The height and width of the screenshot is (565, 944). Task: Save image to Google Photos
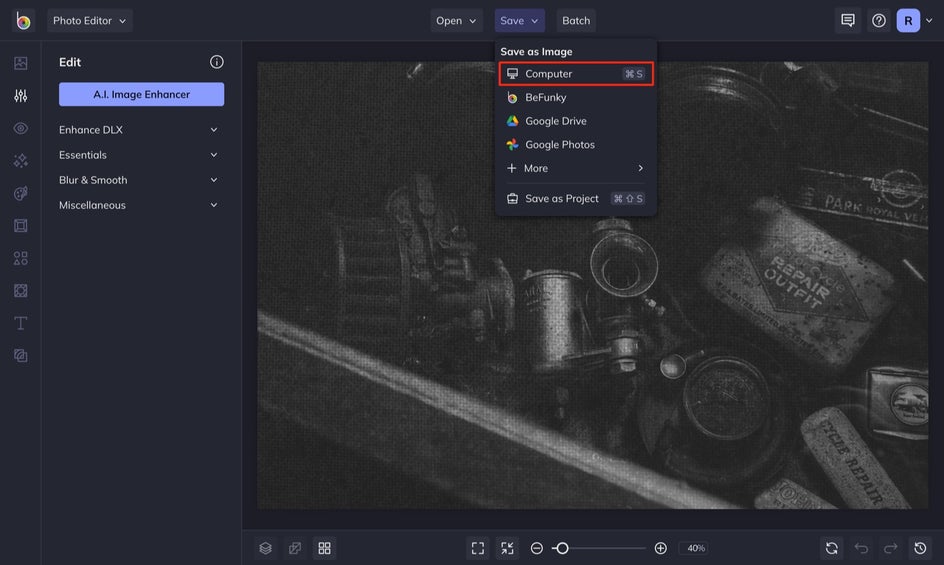tap(576, 145)
